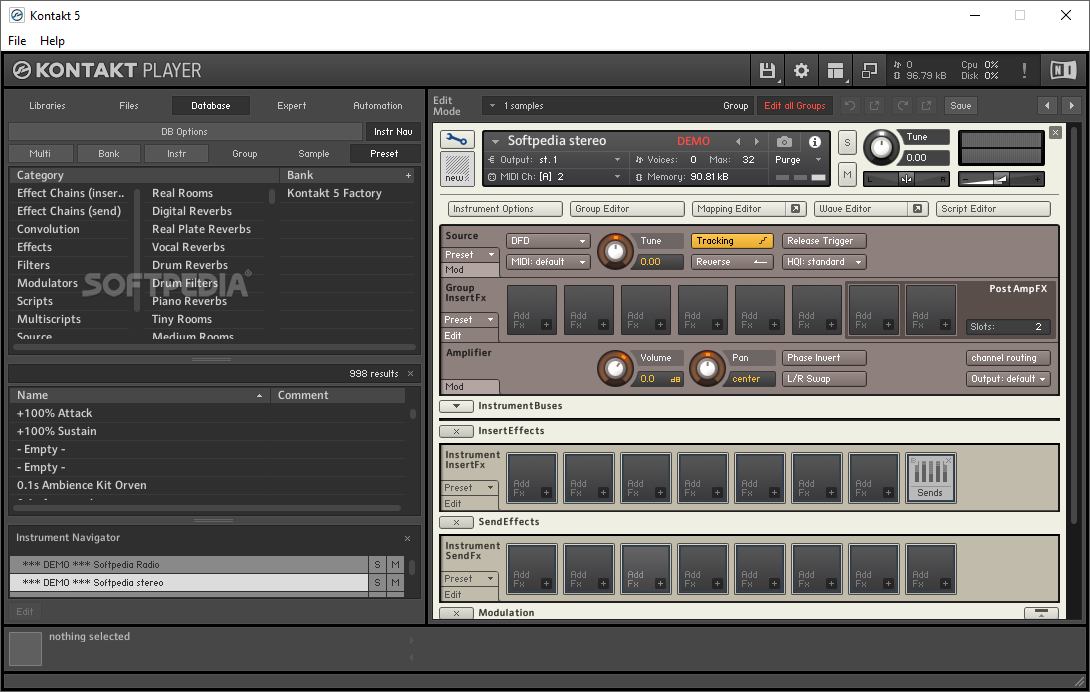Add Fx in first Instrument SendFx slot
1090x692 pixels.
(532, 569)
